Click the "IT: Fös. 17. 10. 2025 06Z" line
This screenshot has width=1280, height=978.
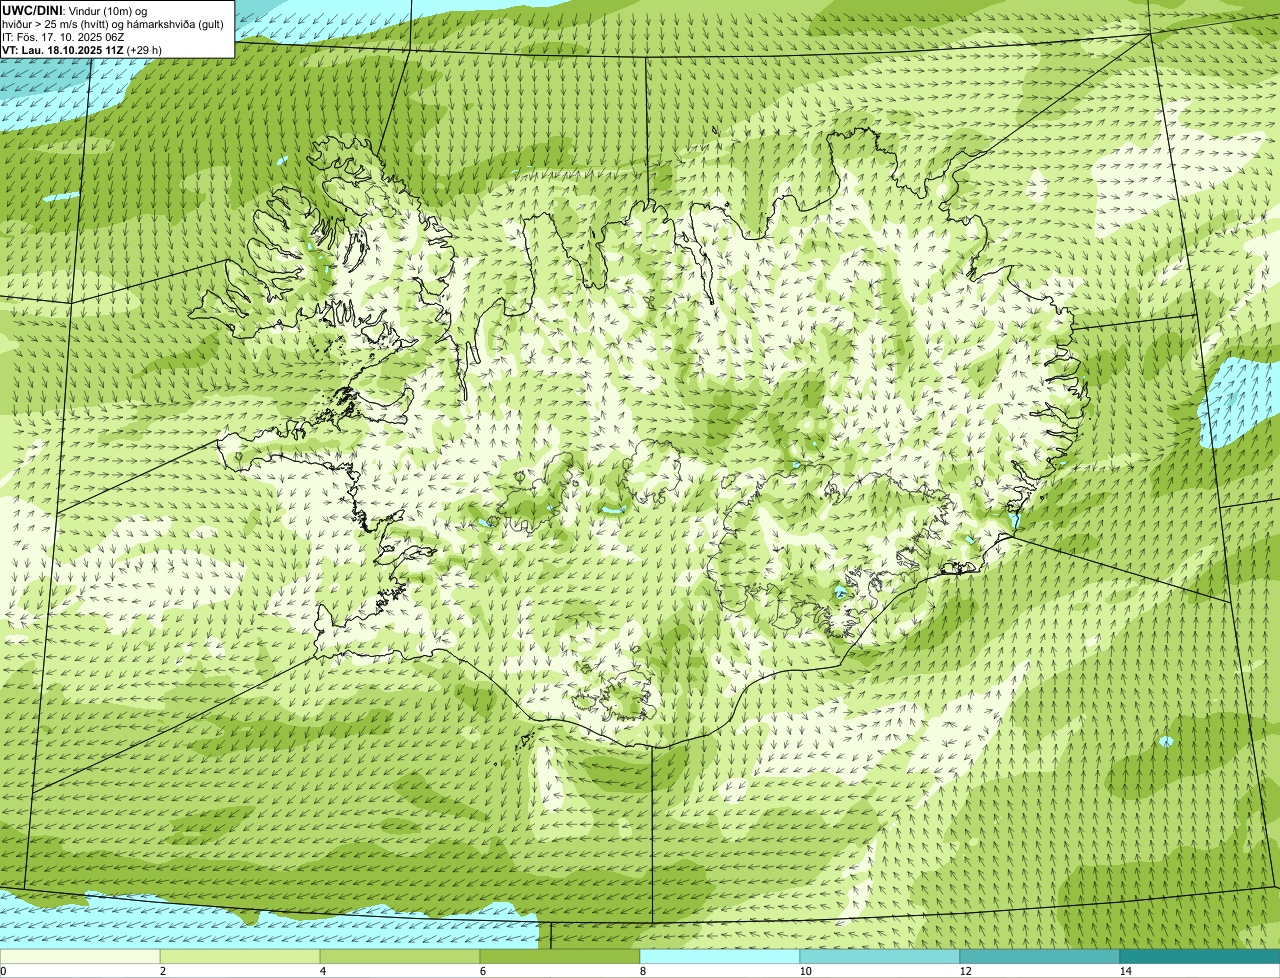coord(63,37)
